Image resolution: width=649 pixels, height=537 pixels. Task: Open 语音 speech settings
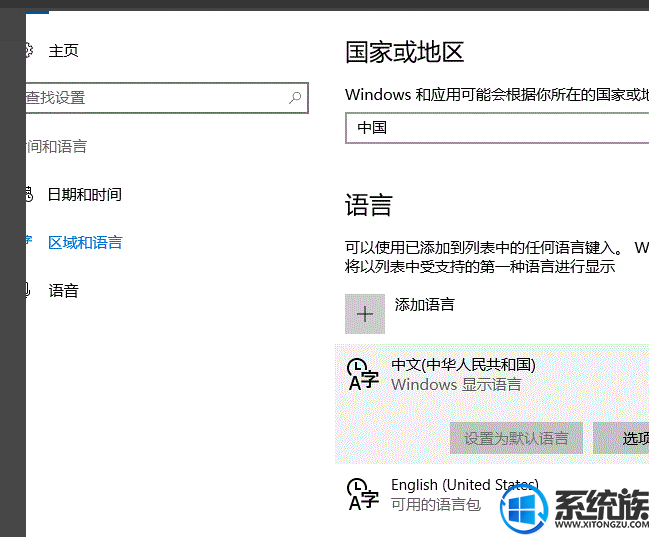[x=63, y=291]
